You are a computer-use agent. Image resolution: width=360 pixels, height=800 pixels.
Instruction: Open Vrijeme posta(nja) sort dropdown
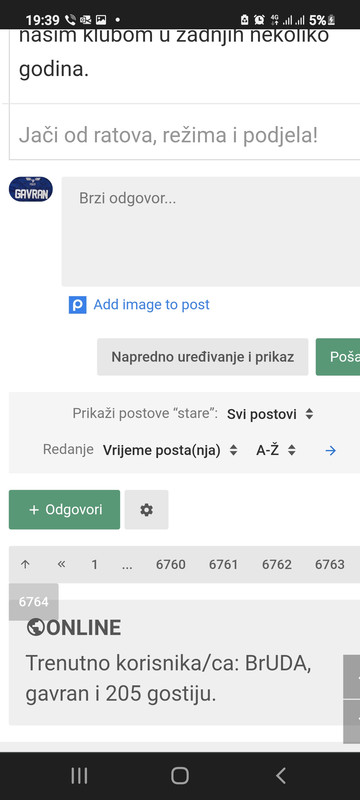(x=170, y=451)
